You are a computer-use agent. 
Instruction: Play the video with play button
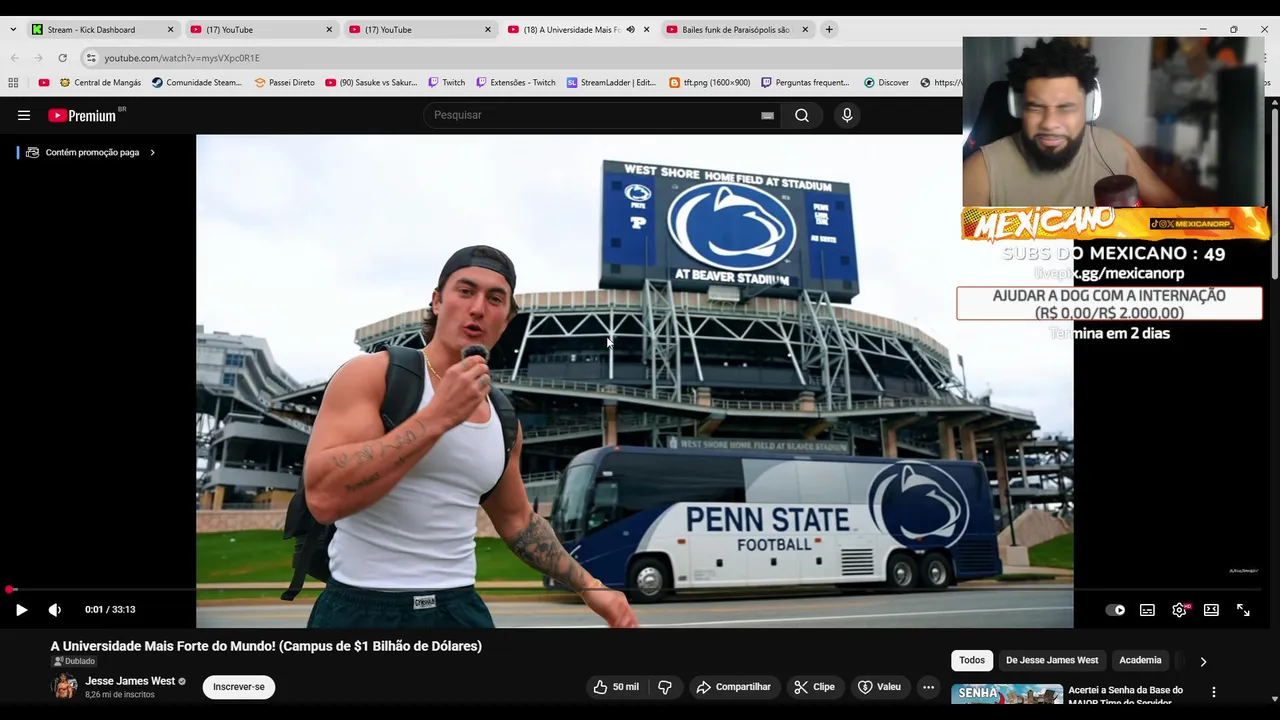click(x=21, y=610)
